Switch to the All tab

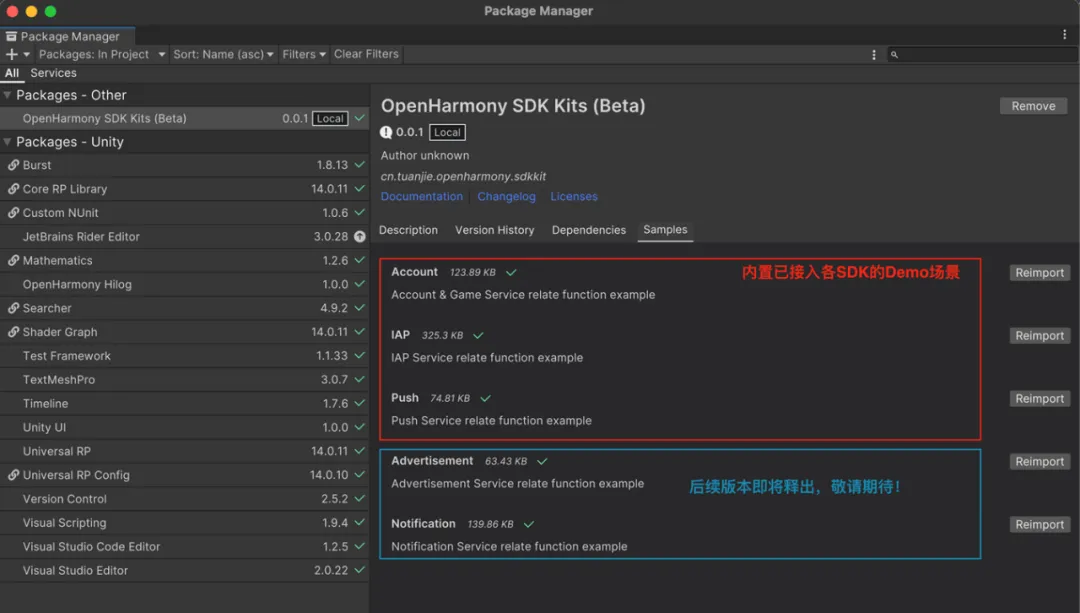(x=12, y=73)
